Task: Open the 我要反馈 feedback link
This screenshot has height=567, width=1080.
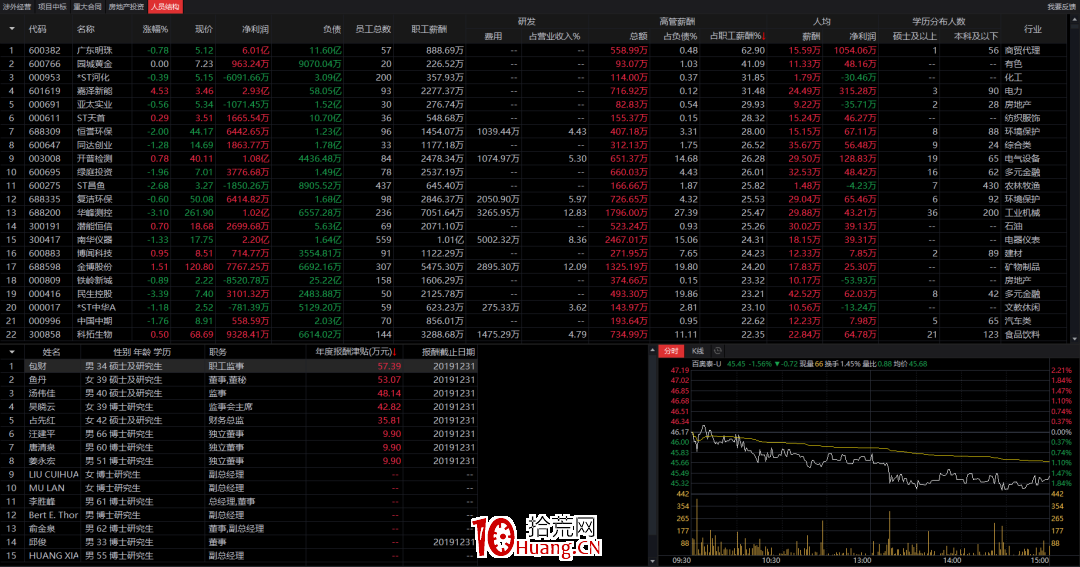Action: (x=1062, y=6)
